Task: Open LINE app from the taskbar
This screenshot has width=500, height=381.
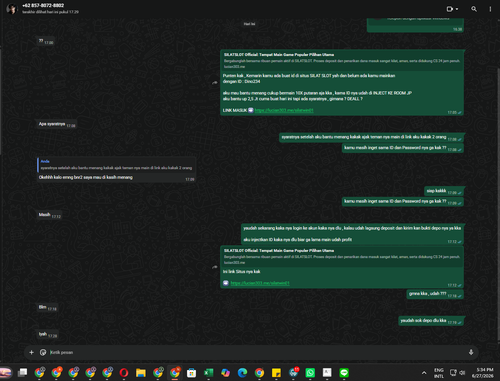Action: 344,372
